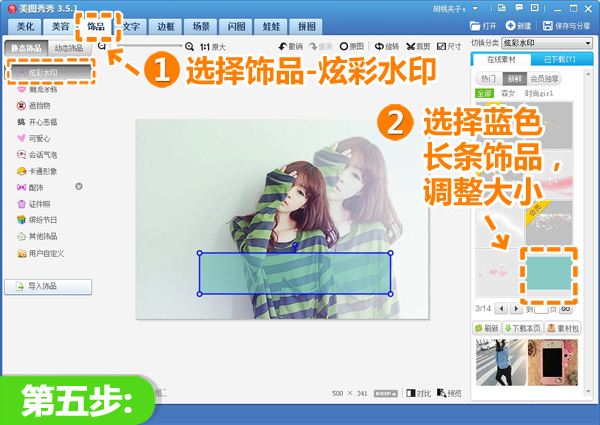Go to previous sticker page arrow
The height and width of the screenshot is (425, 600).
click(501, 308)
